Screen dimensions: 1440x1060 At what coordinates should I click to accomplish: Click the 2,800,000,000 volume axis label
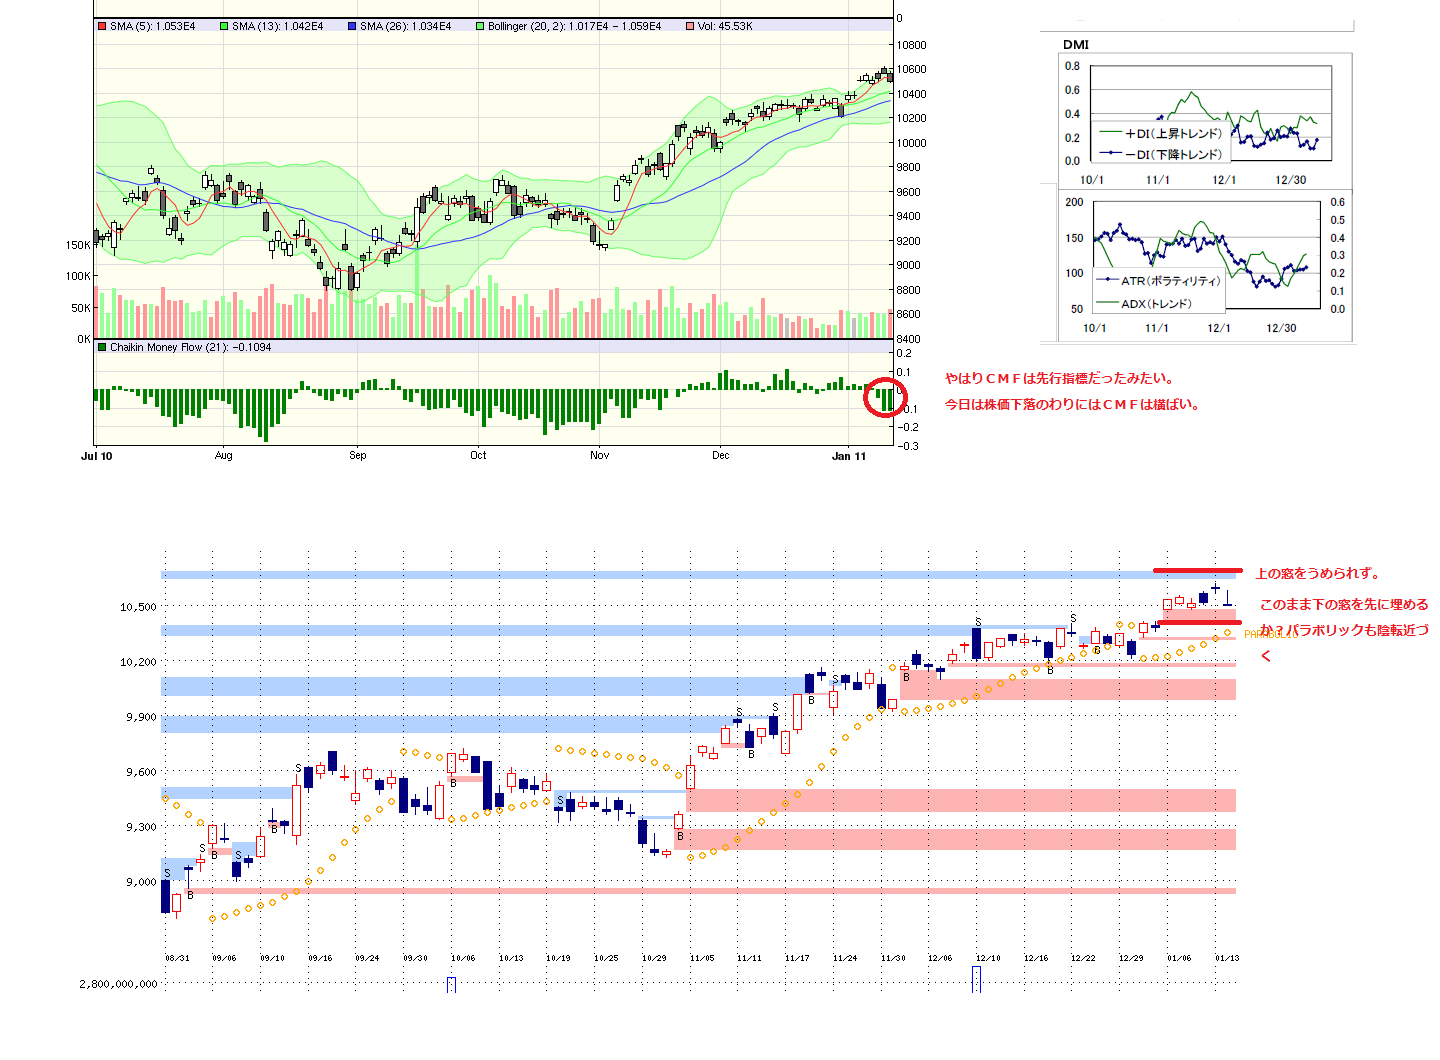118,984
